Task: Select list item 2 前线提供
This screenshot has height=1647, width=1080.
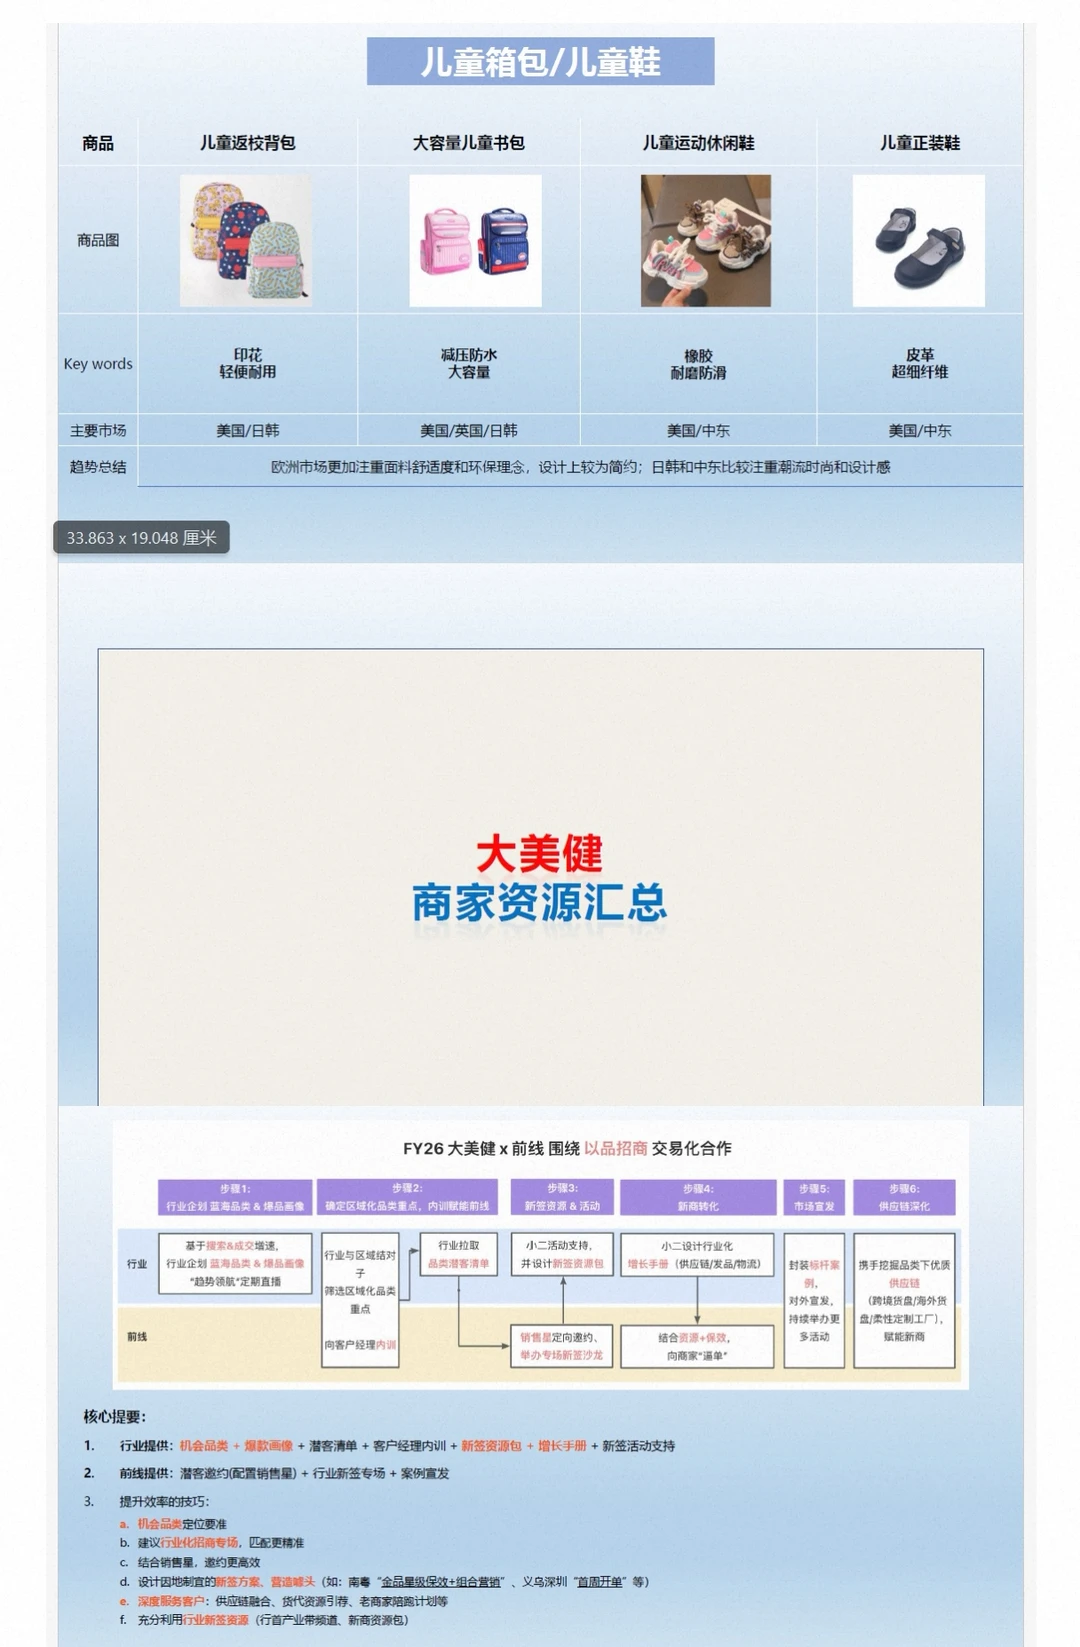Action: pos(267,1473)
